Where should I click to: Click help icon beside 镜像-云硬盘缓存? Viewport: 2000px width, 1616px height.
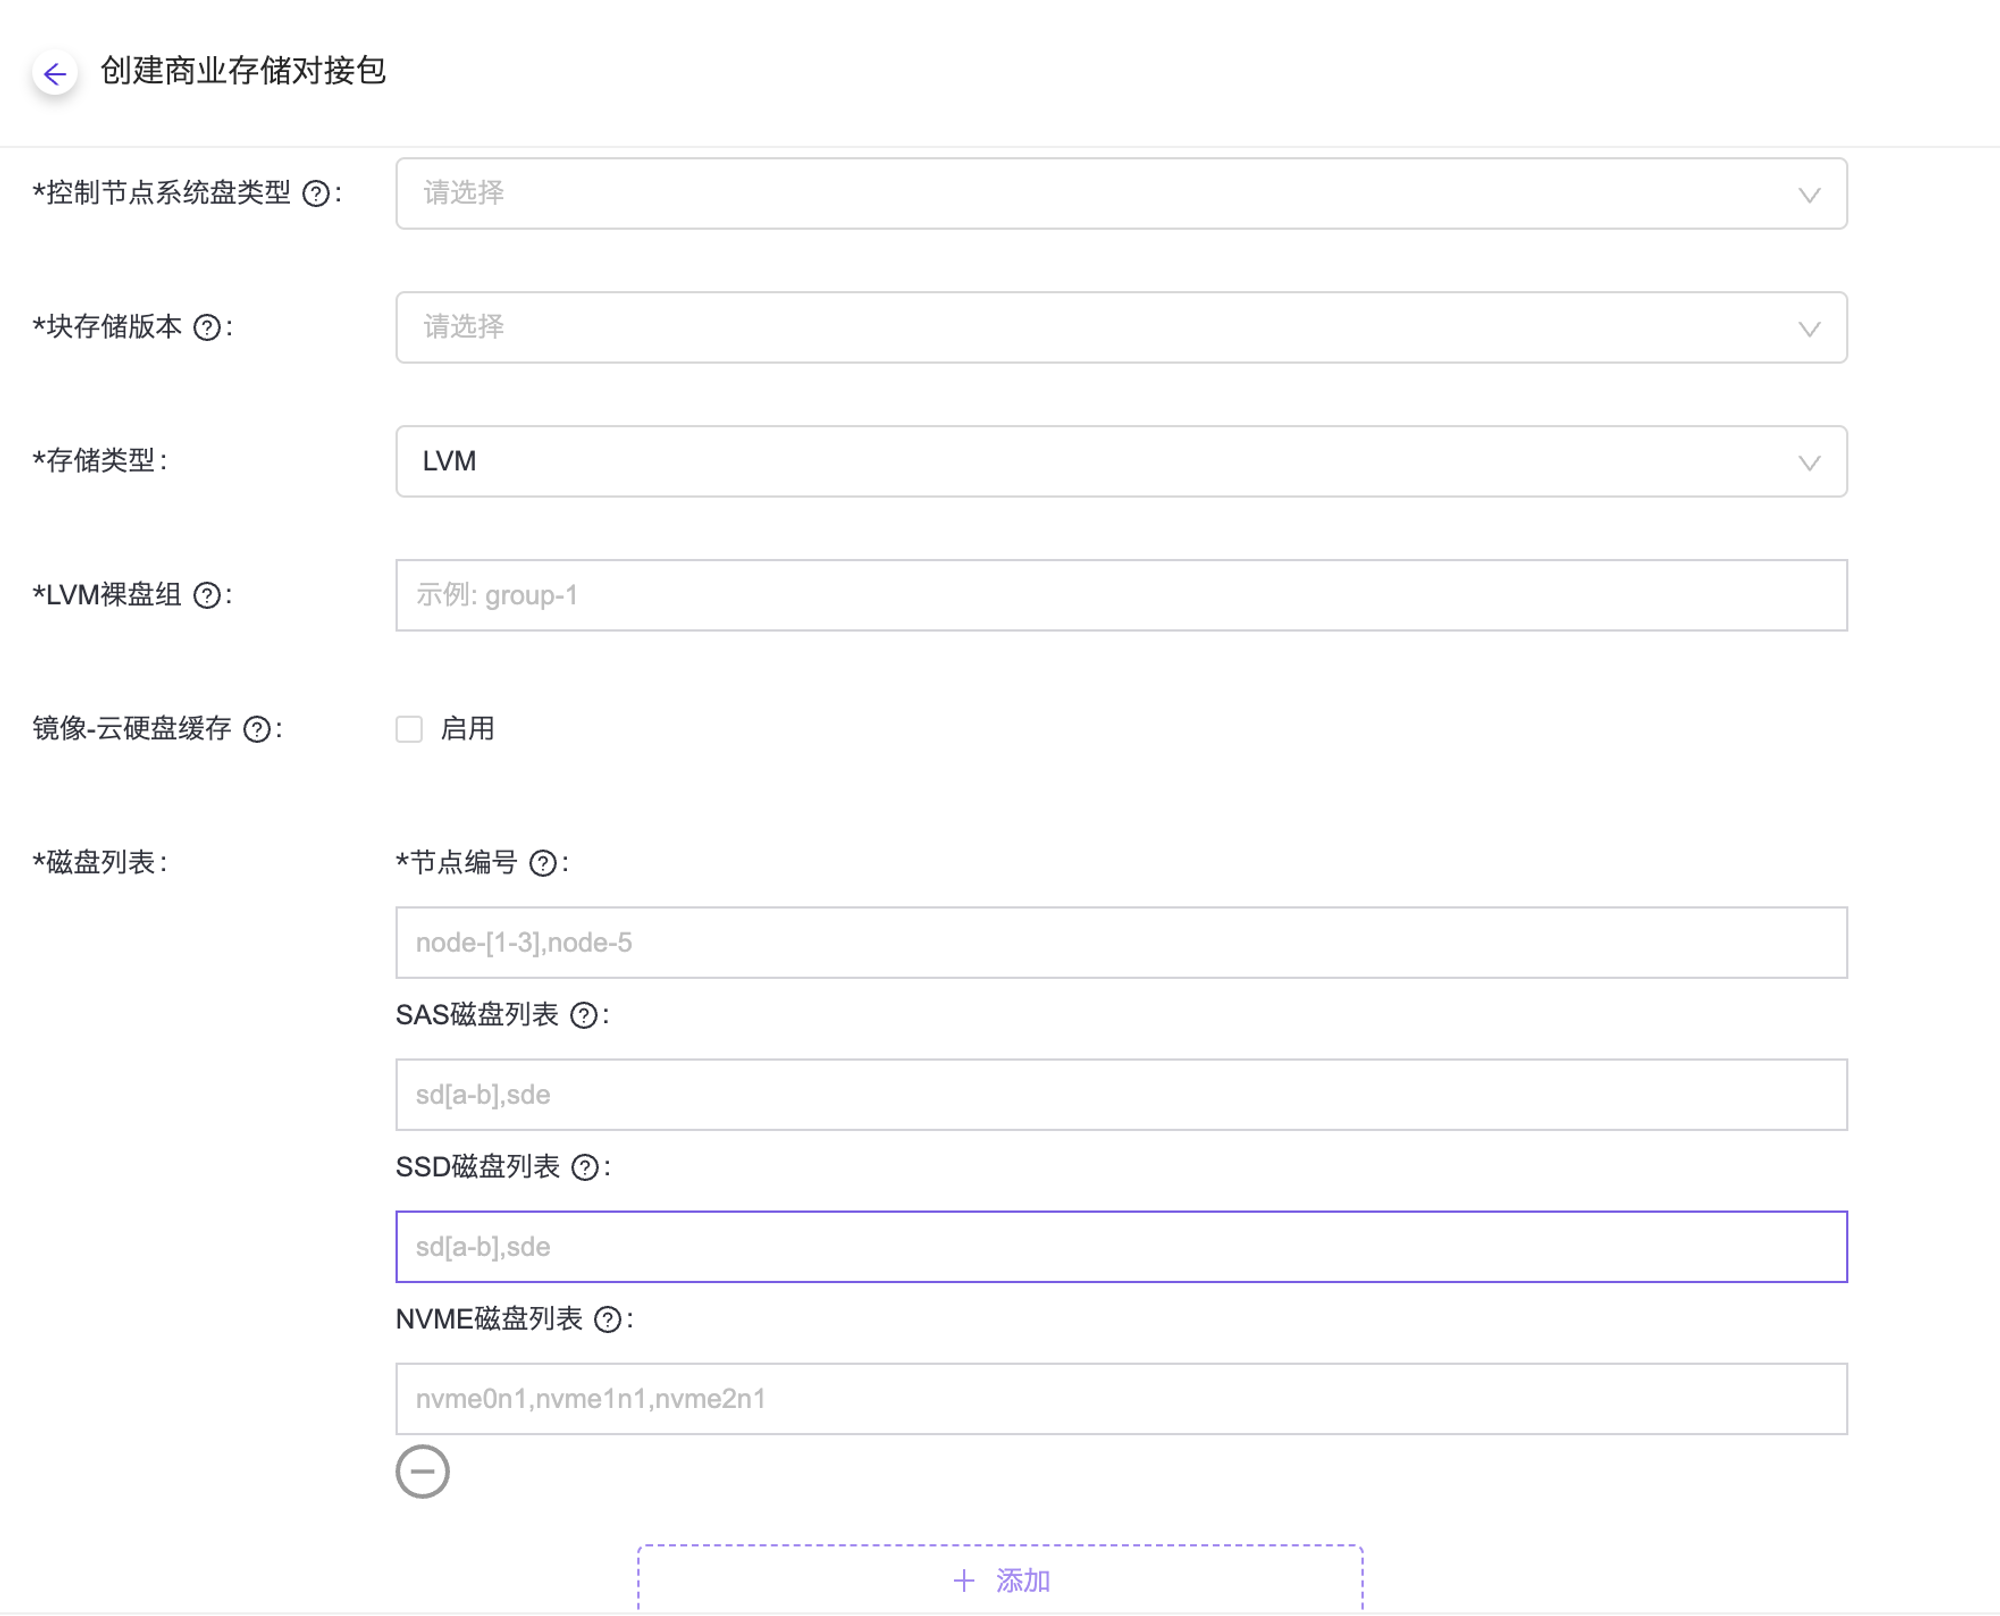click(x=257, y=730)
